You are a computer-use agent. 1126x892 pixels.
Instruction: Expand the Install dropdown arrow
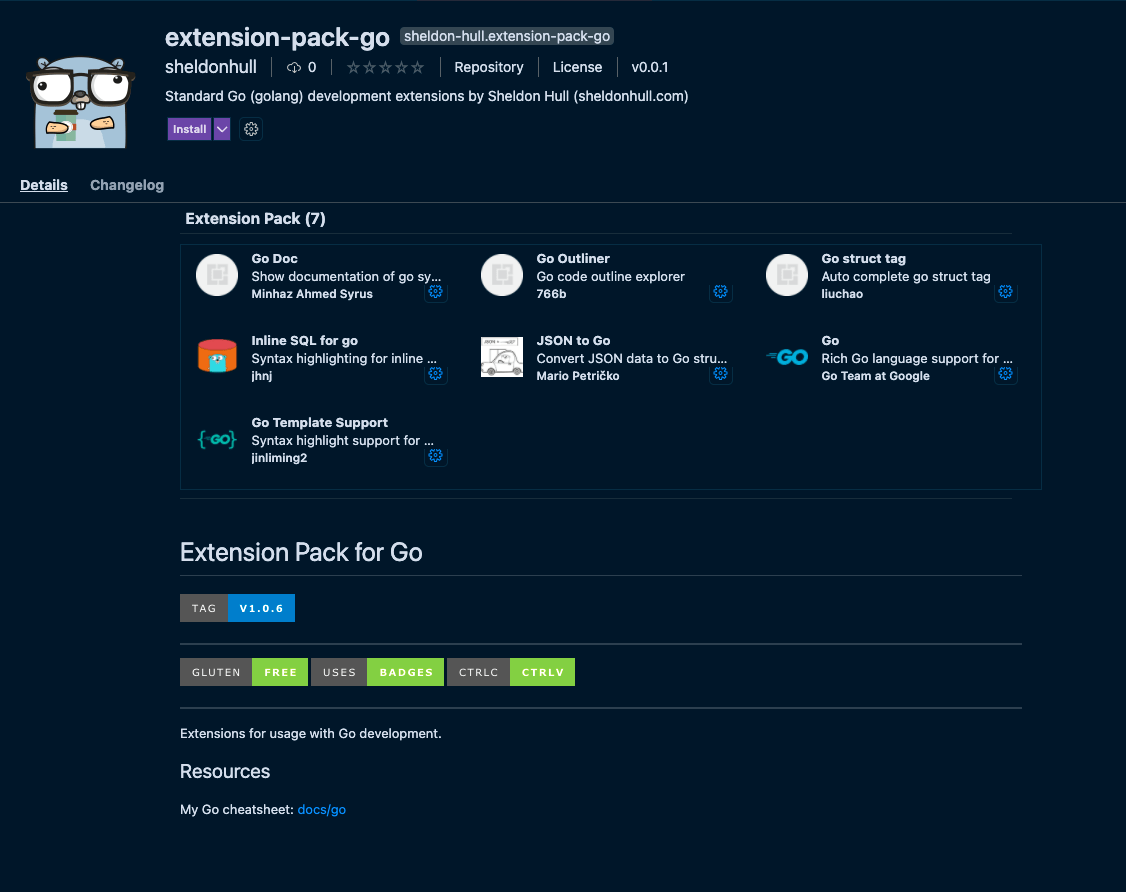click(x=222, y=129)
